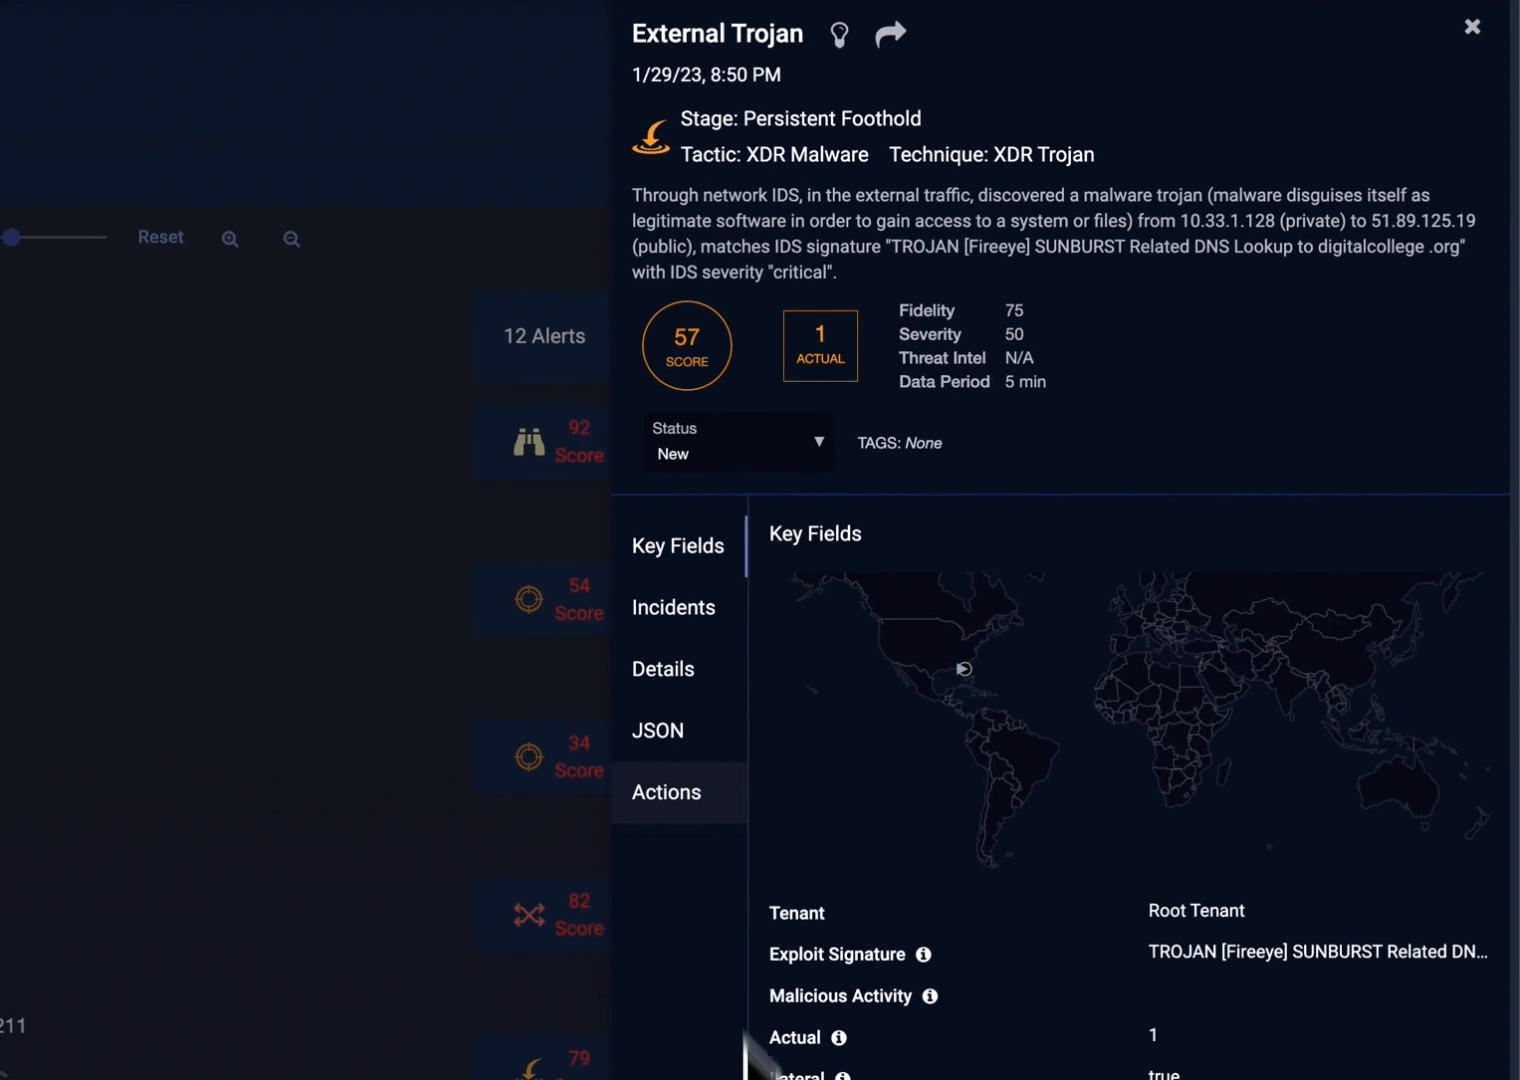Click the 1 Actual box
Screen dimensions: 1520x1080
click(x=820, y=346)
